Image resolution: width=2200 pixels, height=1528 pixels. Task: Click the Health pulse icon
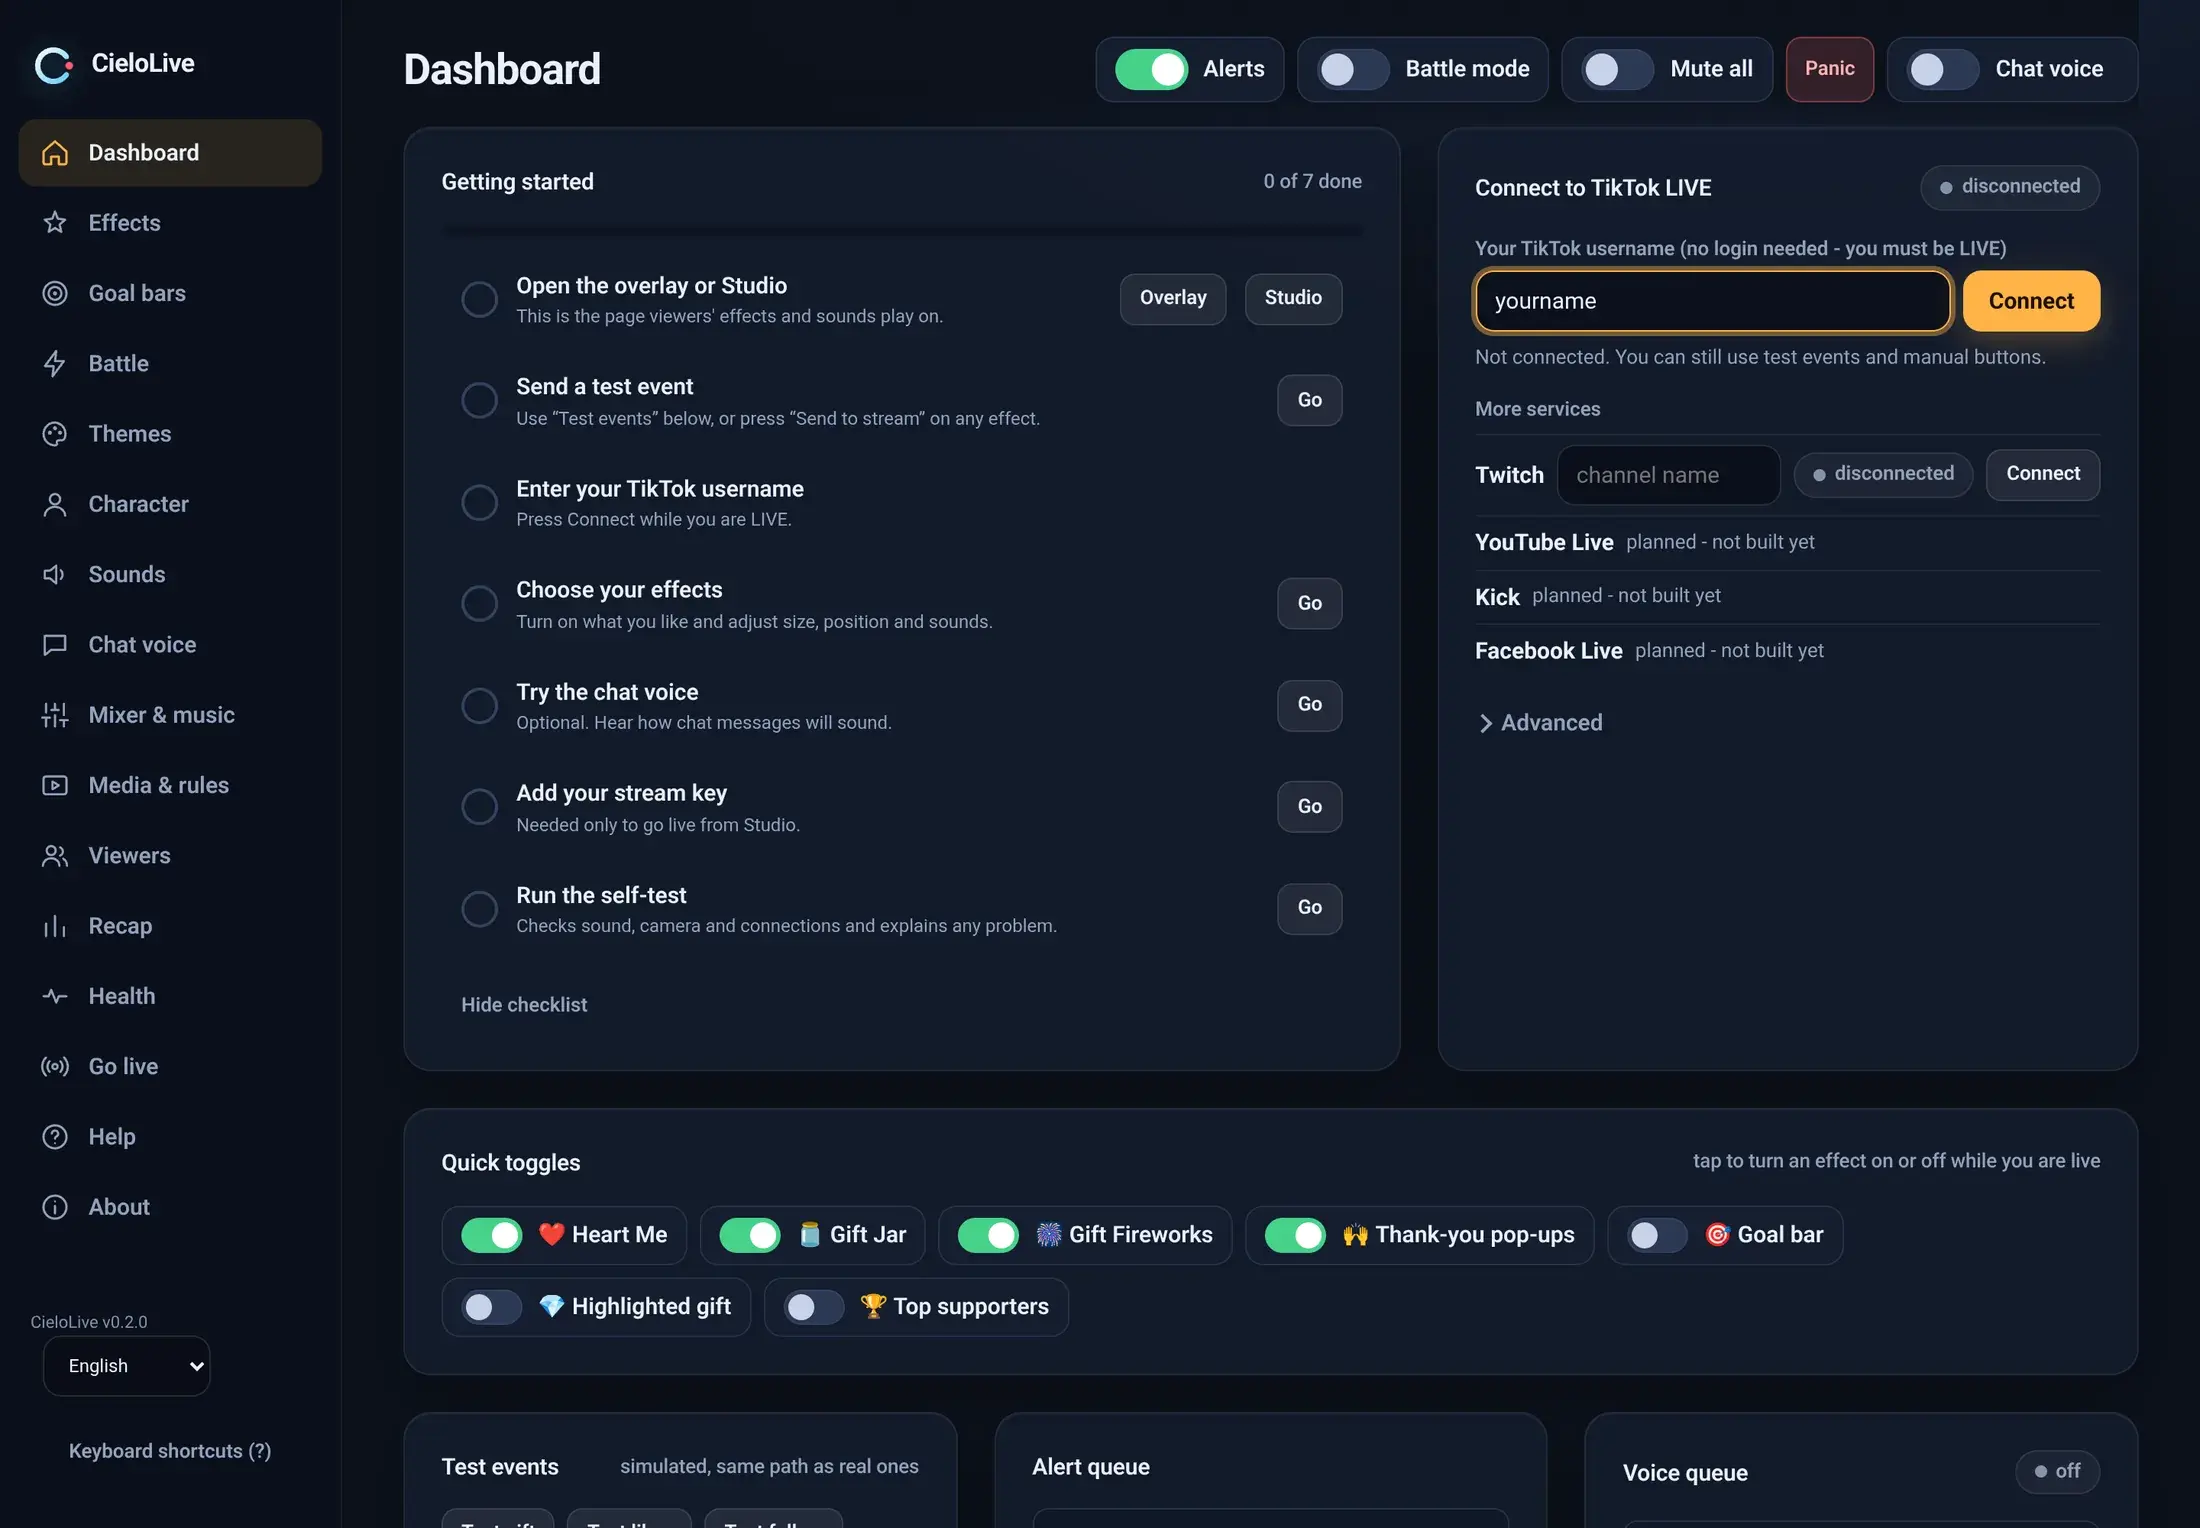coord(55,996)
